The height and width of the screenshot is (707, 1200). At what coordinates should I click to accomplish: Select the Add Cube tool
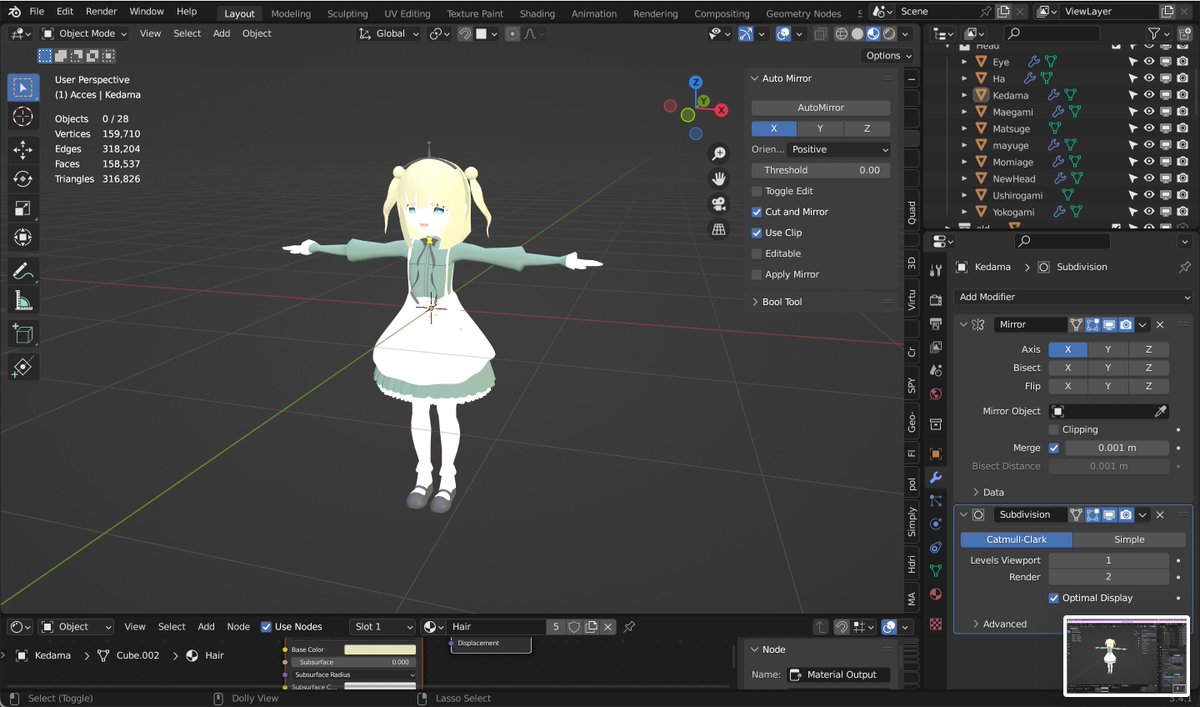coord(23,334)
